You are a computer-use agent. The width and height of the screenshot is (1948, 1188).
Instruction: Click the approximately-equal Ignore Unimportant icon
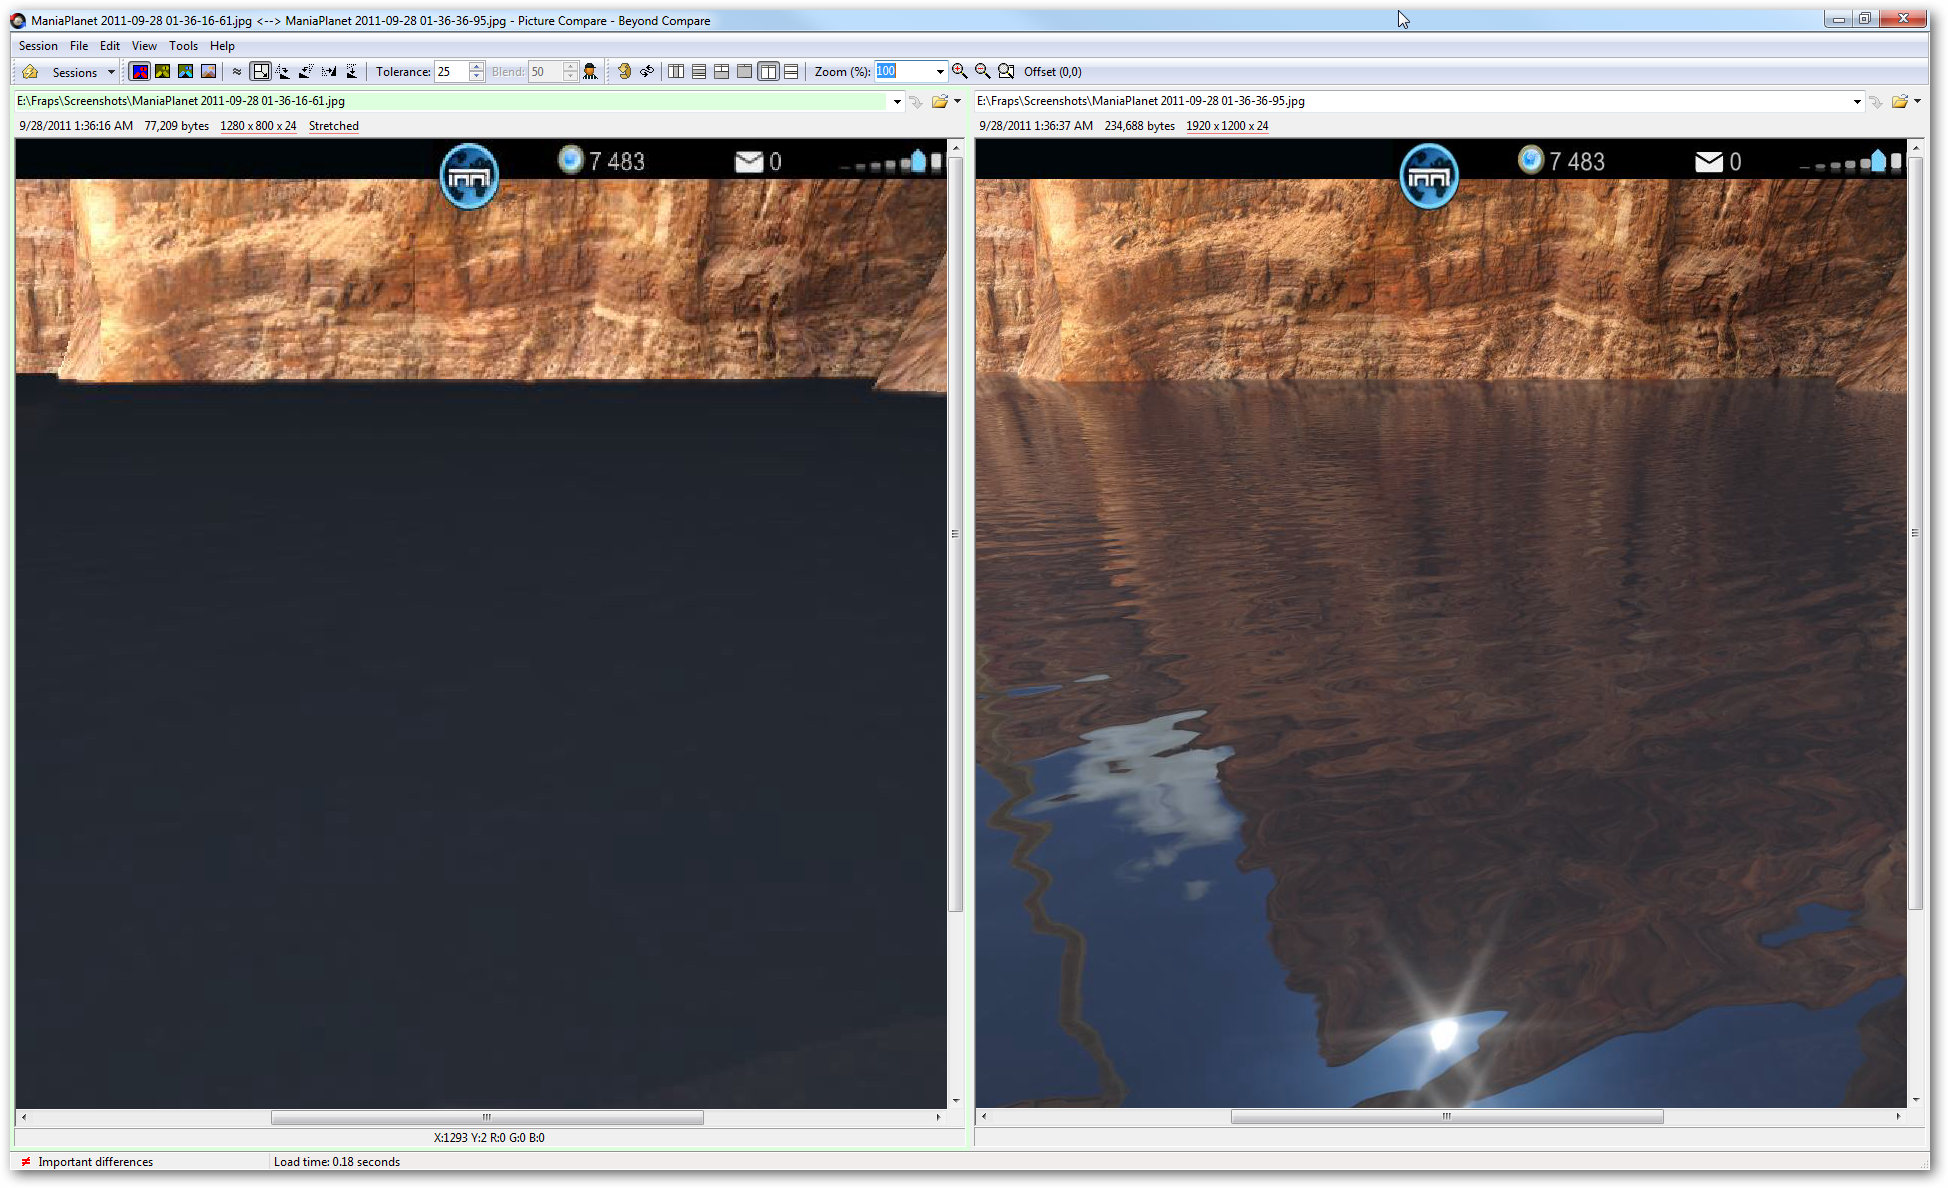pos(237,72)
